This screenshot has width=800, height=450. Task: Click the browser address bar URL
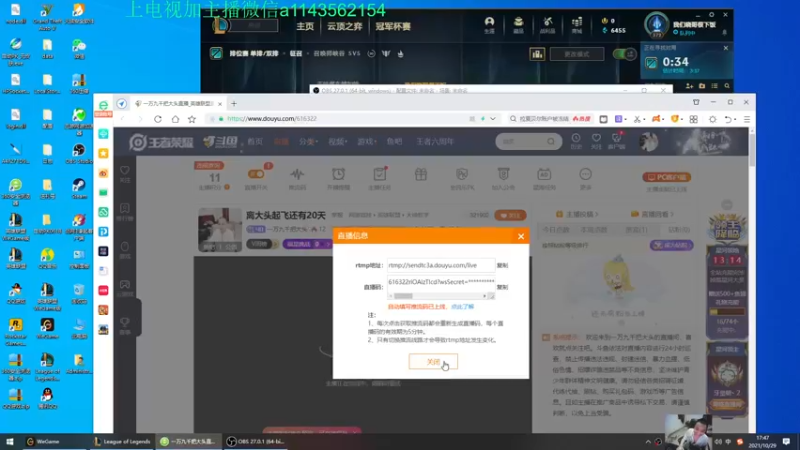click(x=272, y=119)
